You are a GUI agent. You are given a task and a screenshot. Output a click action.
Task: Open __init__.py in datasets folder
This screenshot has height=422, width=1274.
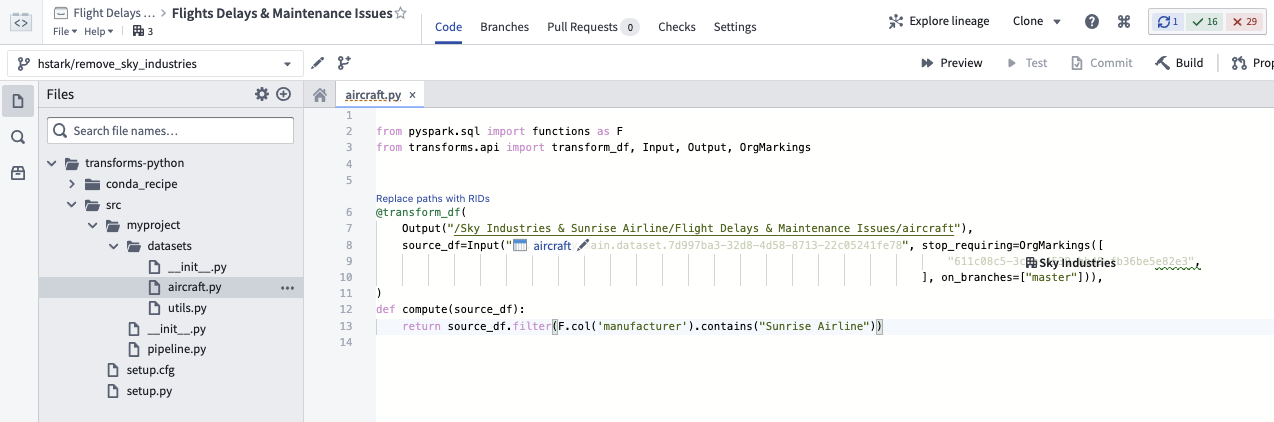197,267
